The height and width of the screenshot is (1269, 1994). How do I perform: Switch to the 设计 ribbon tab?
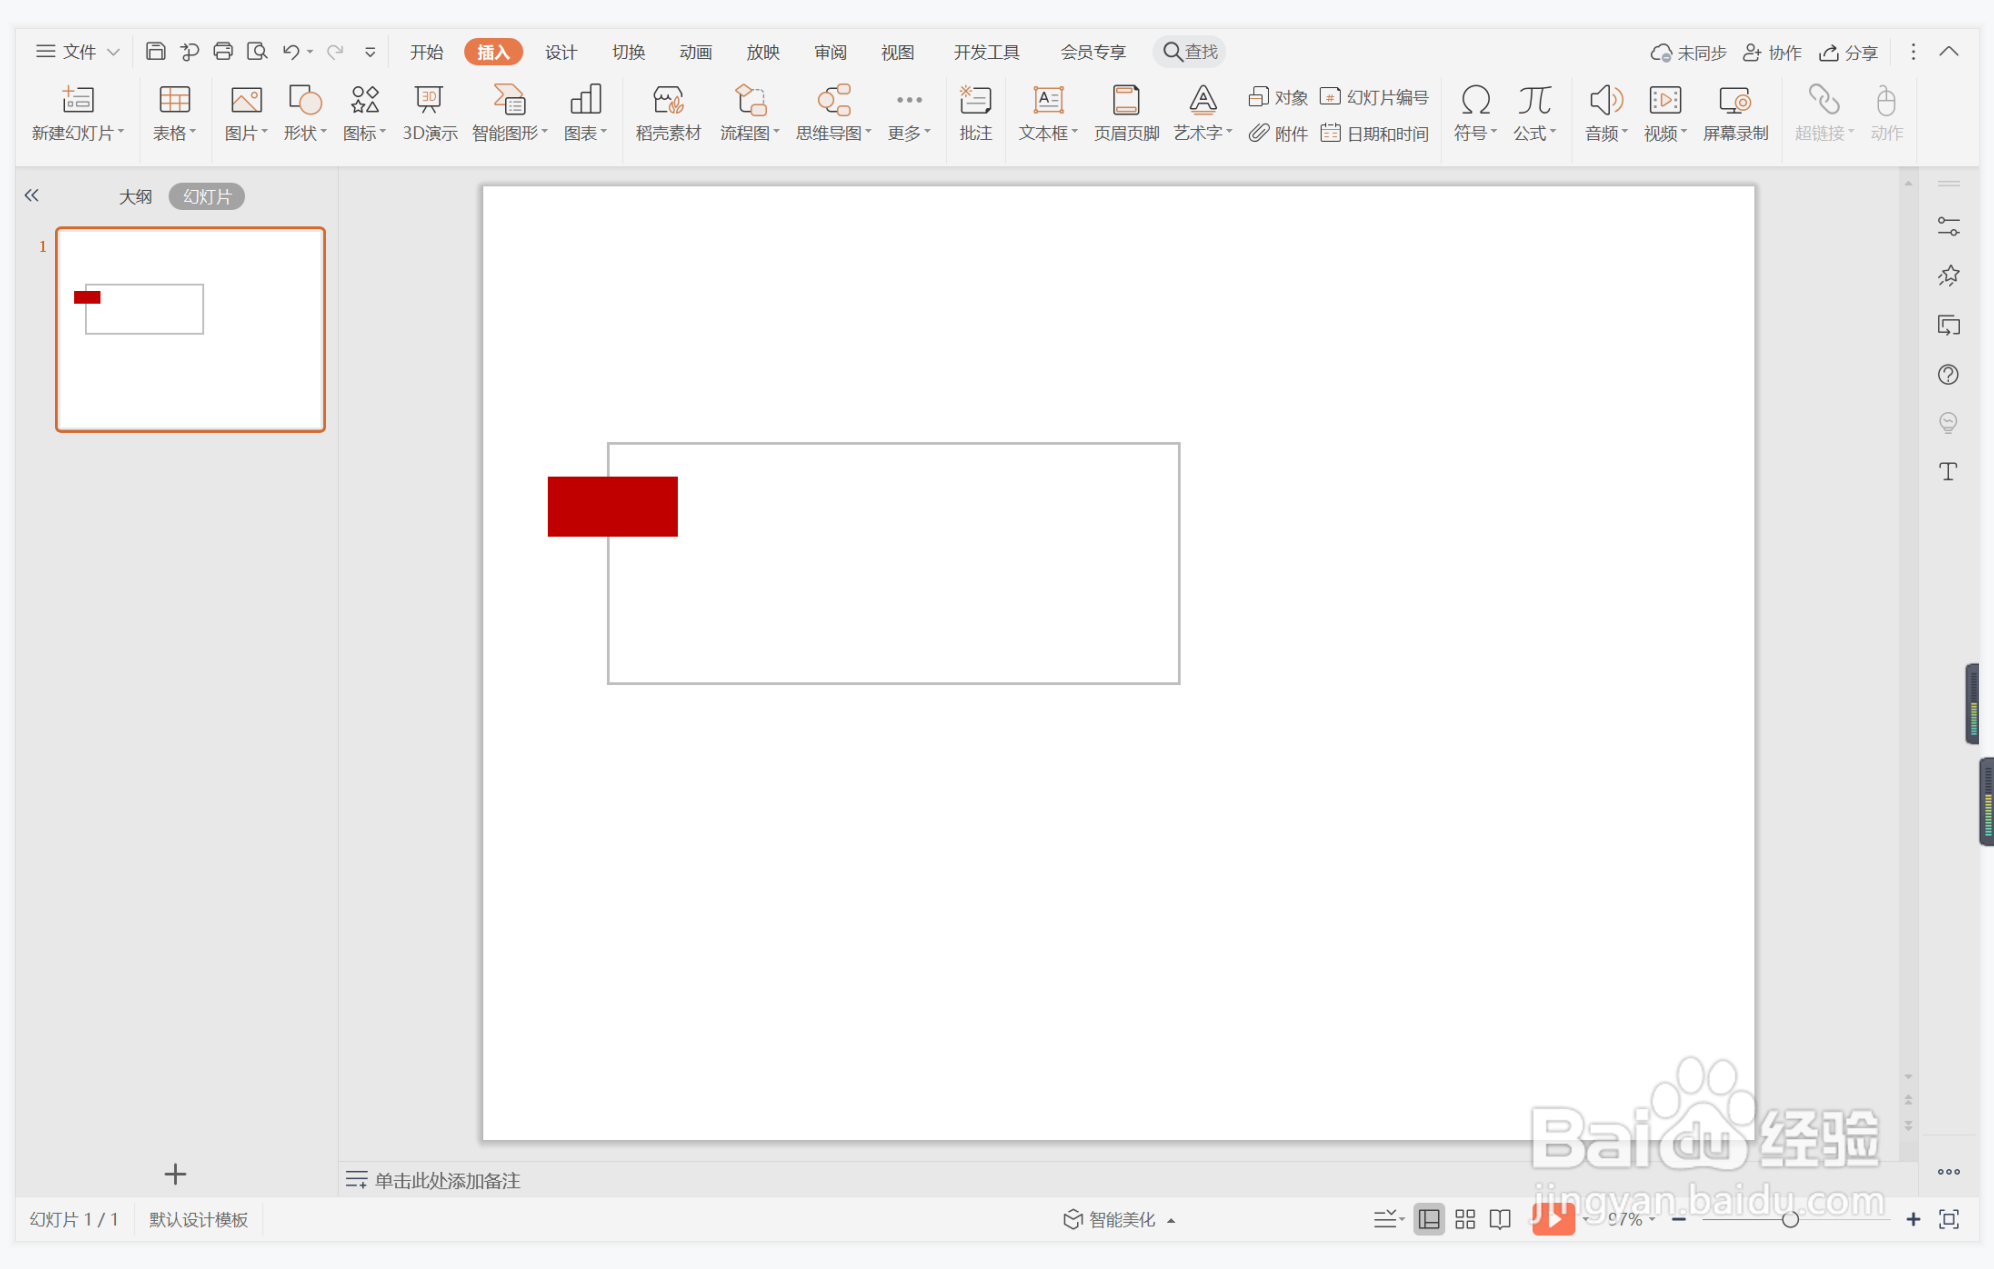tap(561, 52)
